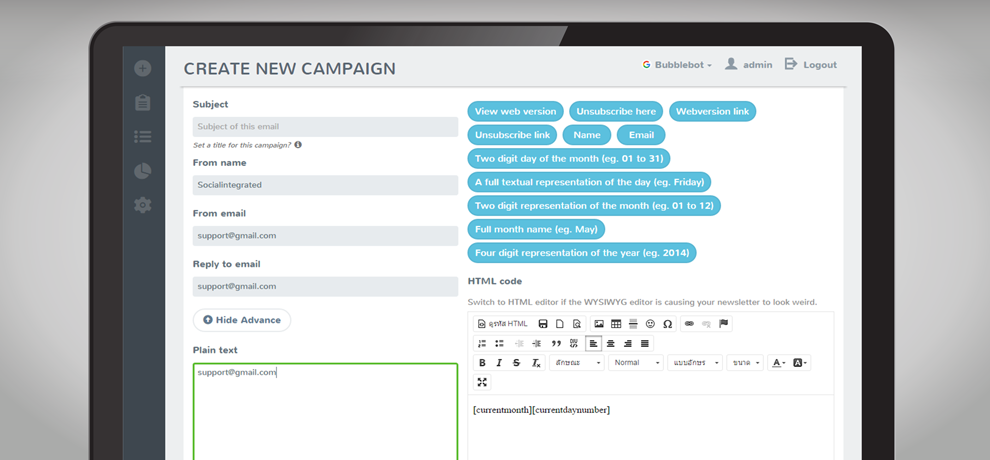
Task: Open the Normal paragraph format dropdown
Action: (636, 363)
